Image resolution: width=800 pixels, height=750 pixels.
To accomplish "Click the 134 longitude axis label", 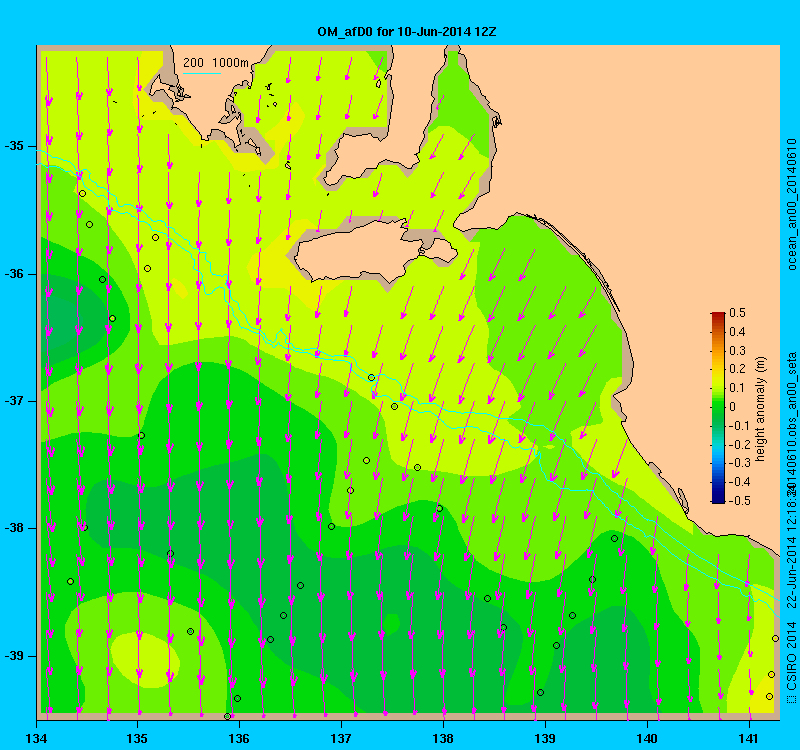I will 36,738.
